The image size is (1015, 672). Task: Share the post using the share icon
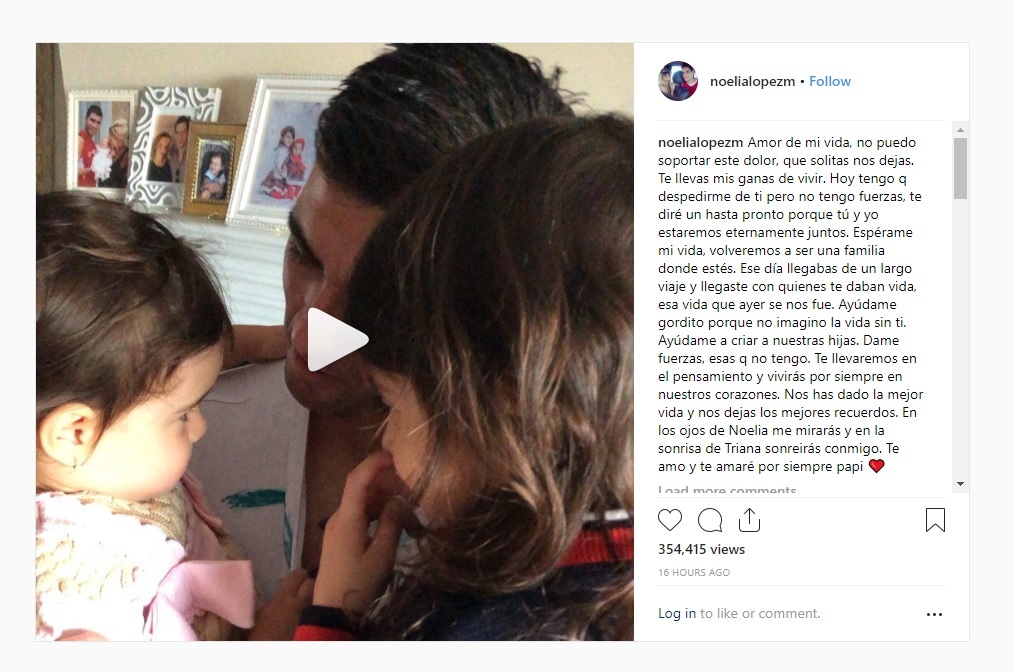(749, 520)
